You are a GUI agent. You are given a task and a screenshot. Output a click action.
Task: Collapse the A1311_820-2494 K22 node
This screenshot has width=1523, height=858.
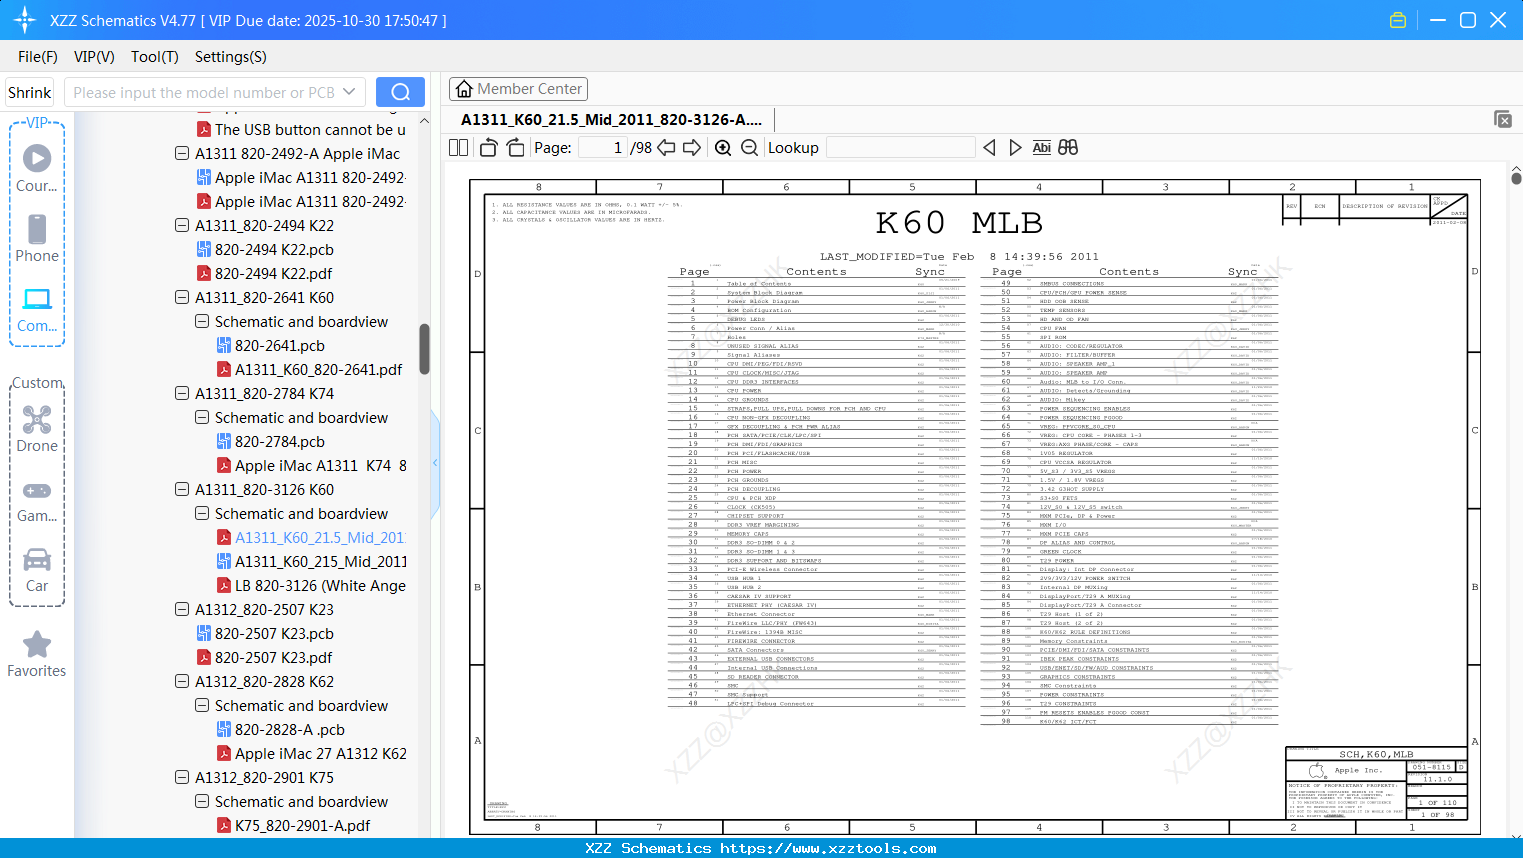(182, 225)
